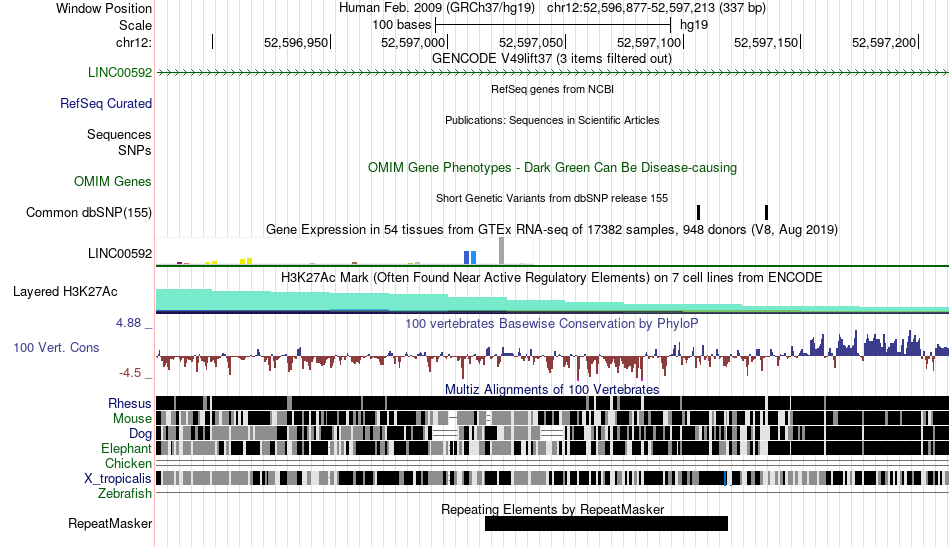Click the Multiz Alignments of 100 Vertebrates title
The image size is (950, 547).
pyautogui.click(x=552, y=390)
